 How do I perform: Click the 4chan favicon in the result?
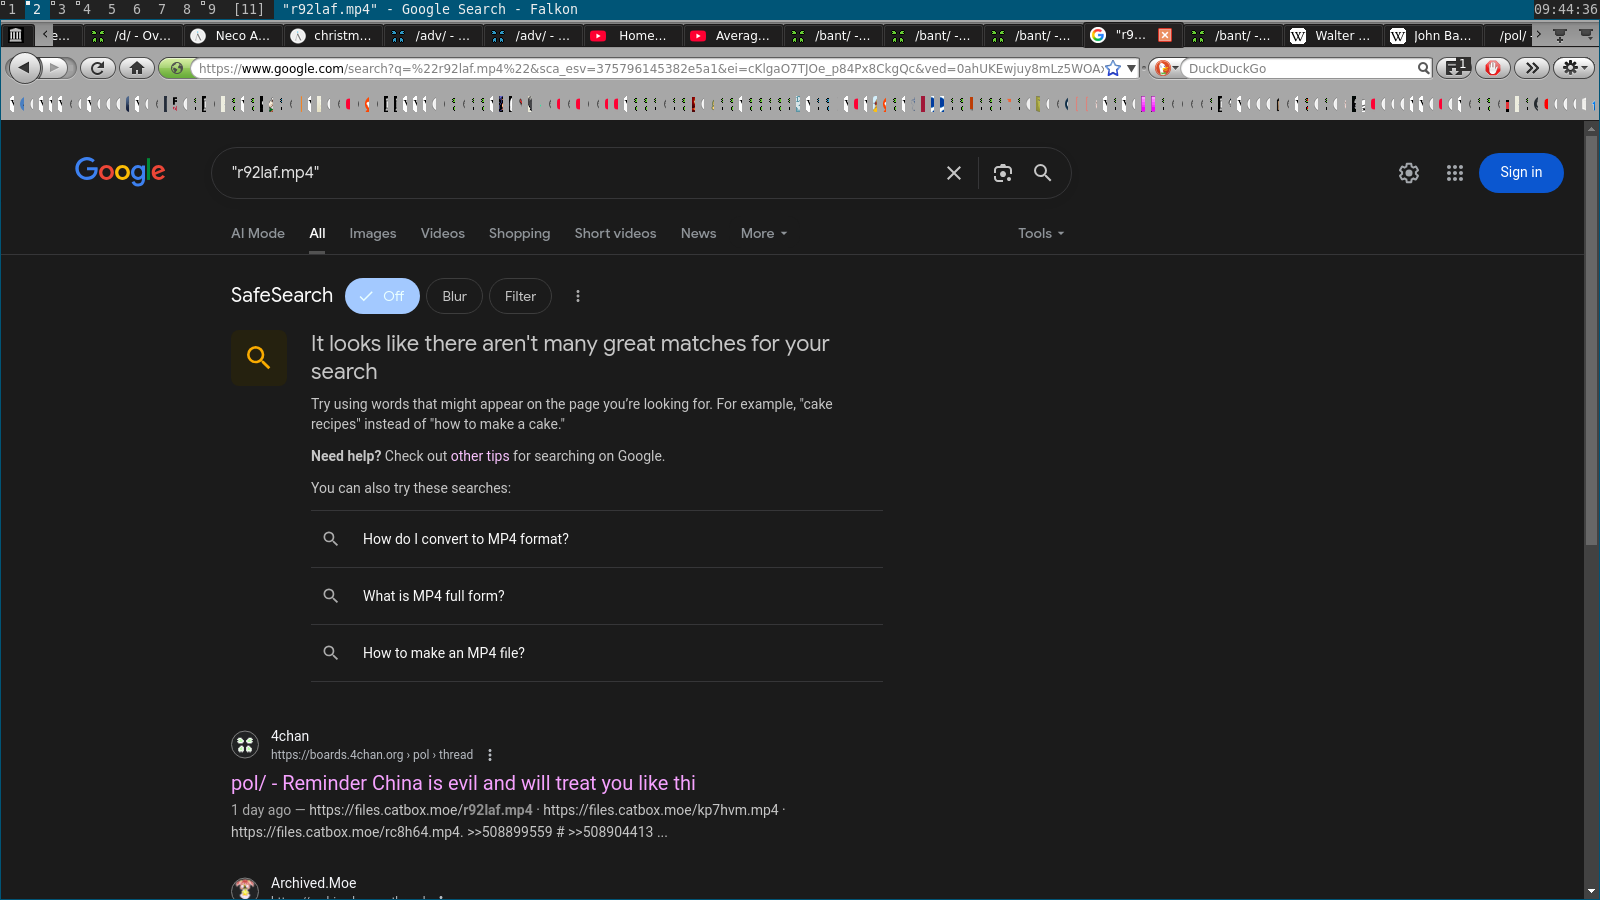pyautogui.click(x=245, y=745)
